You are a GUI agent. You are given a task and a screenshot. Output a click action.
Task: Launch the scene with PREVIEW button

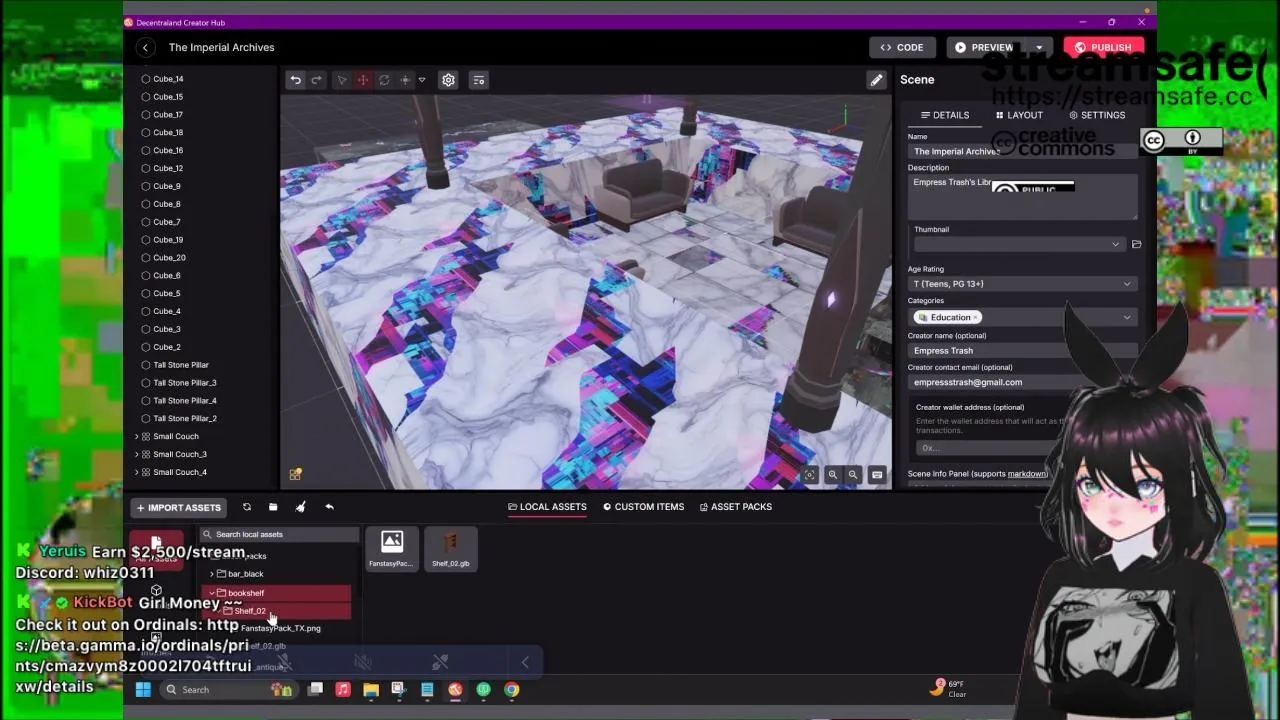click(x=984, y=47)
